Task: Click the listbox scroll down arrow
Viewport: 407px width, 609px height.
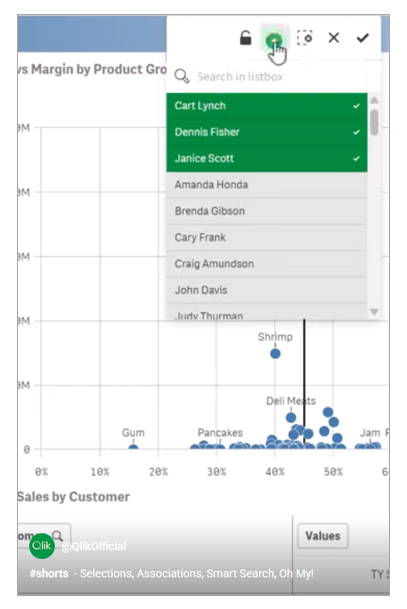Action: tap(374, 311)
